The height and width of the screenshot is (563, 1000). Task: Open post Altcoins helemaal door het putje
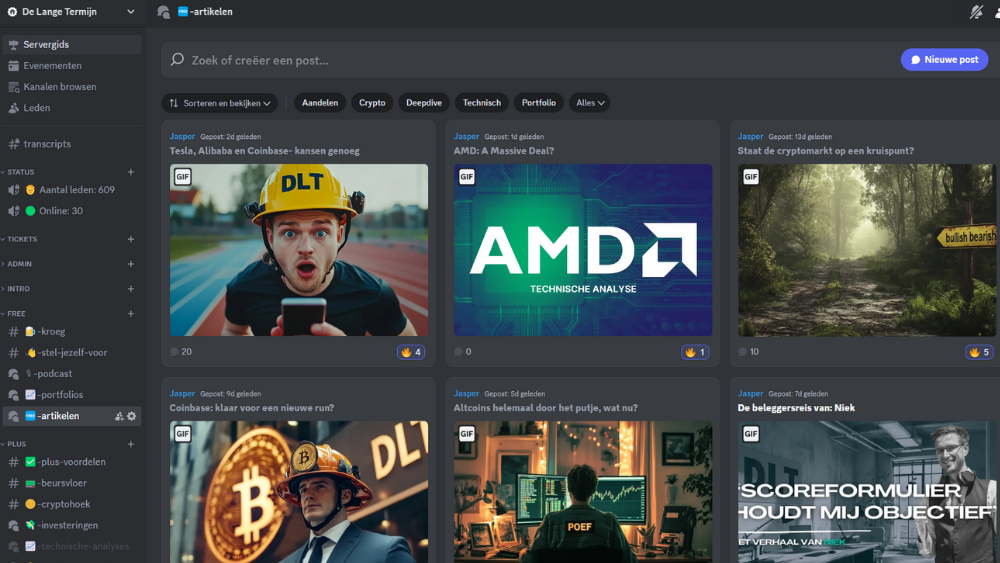click(x=545, y=408)
